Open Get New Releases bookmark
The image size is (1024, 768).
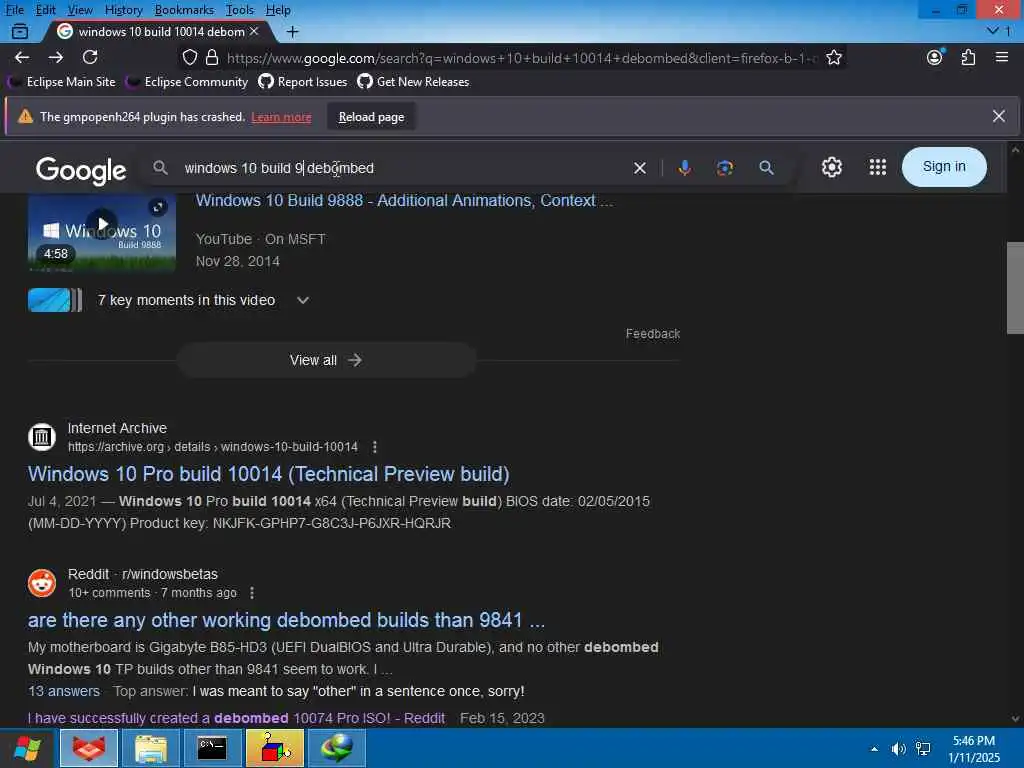[x=413, y=82]
